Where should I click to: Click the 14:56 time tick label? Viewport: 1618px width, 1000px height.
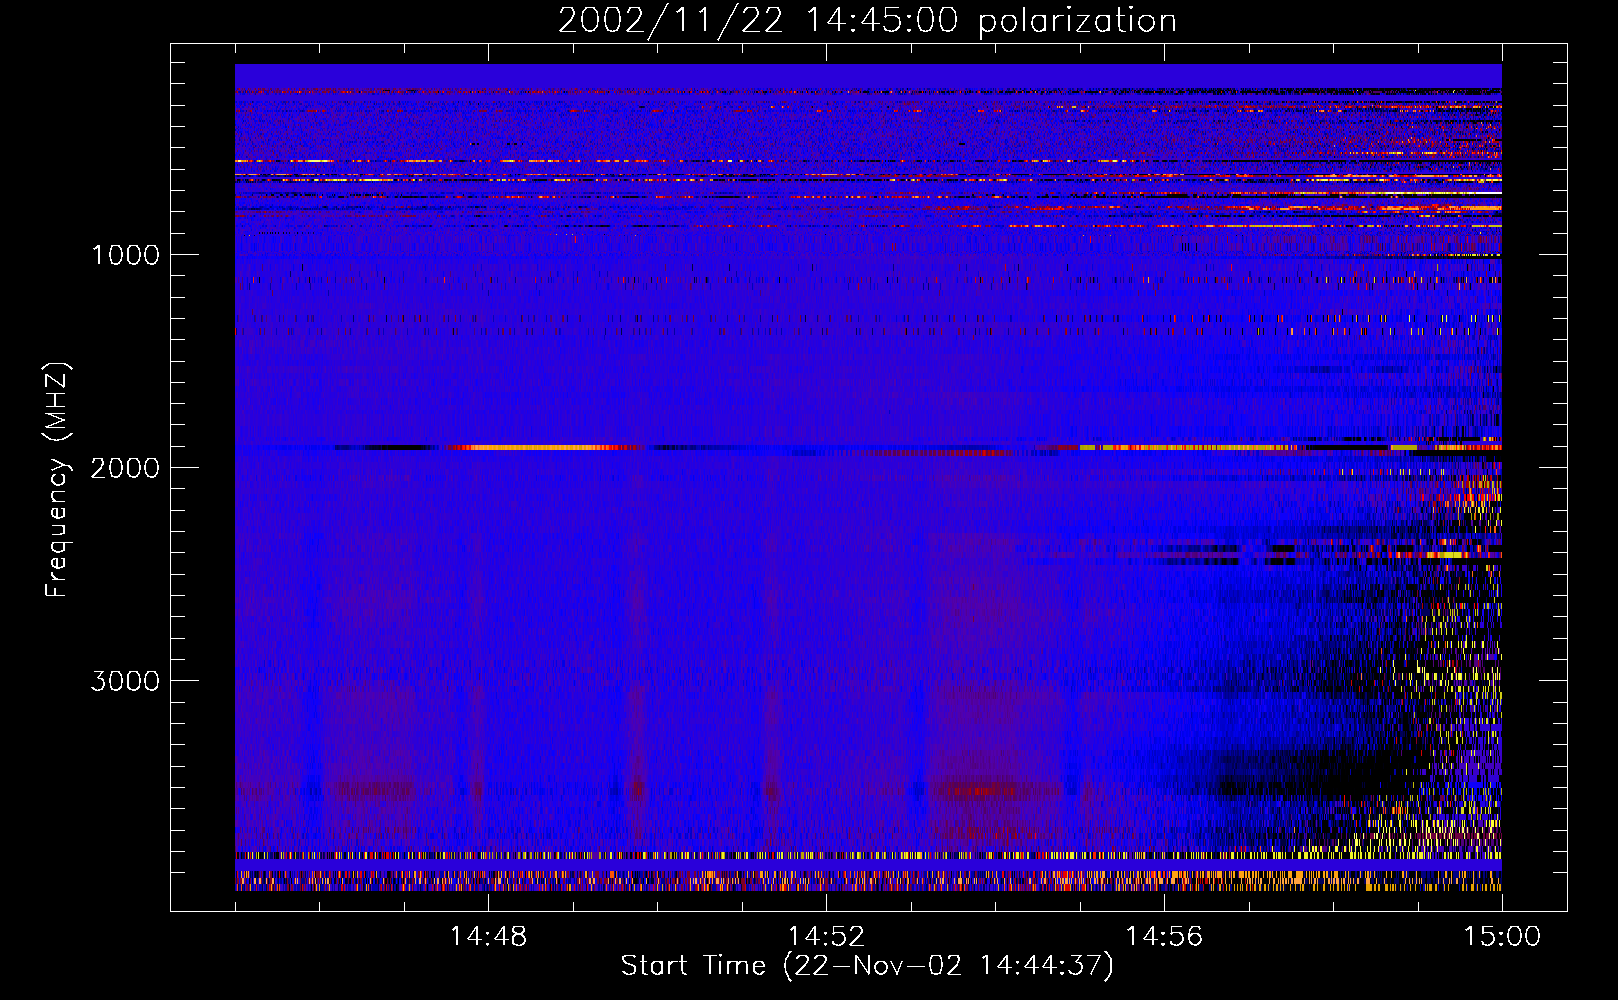click(x=1164, y=937)
